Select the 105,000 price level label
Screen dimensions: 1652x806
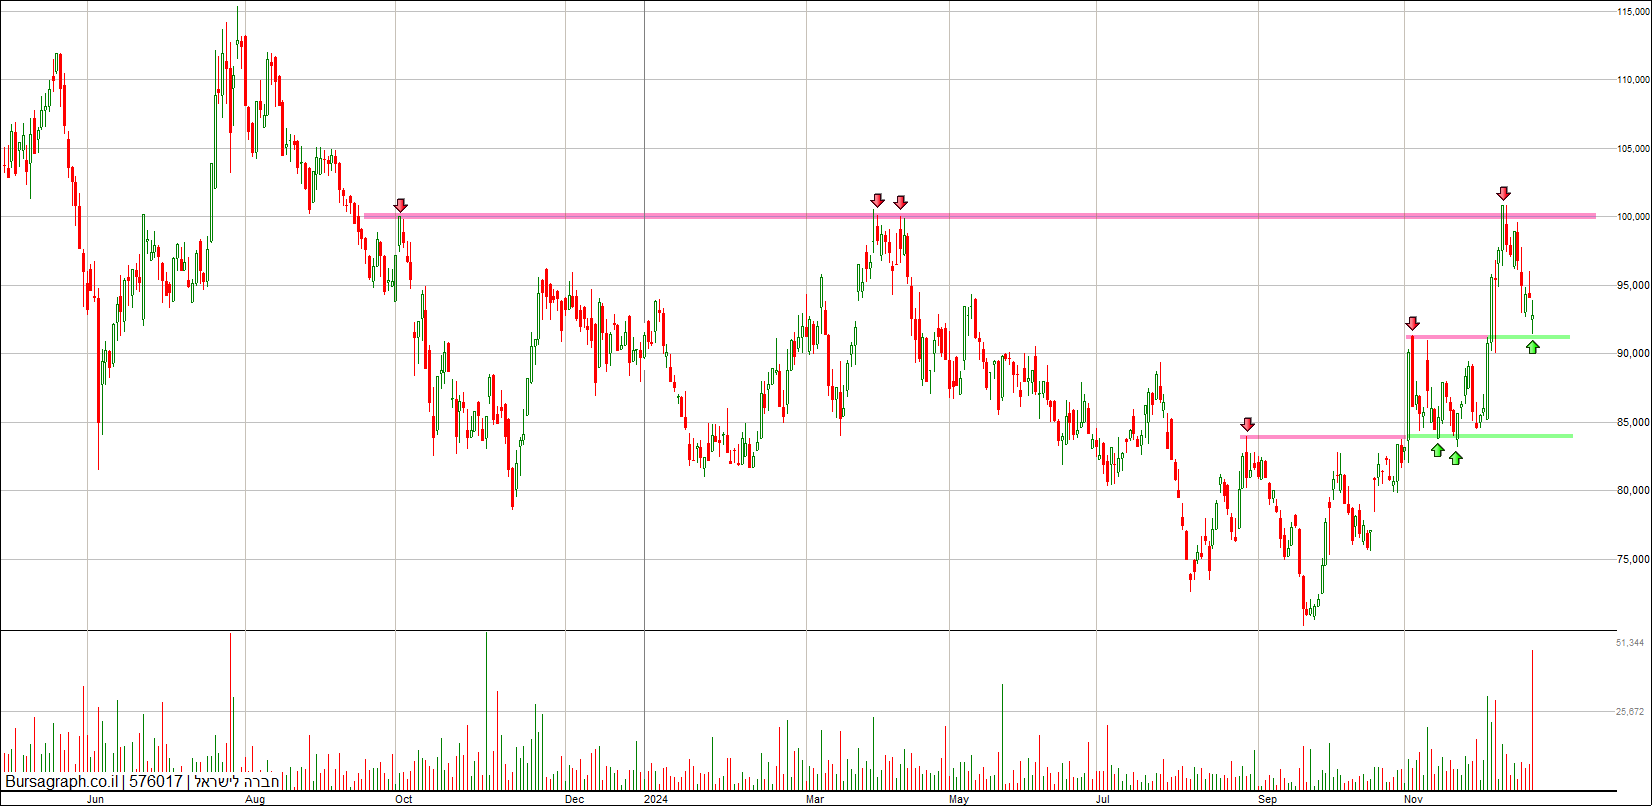1632,149
